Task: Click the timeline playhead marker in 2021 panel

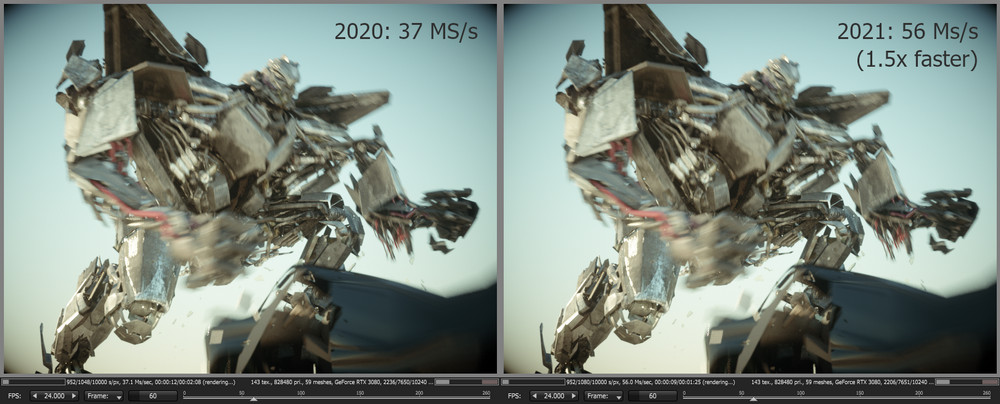Action: point(753,399)
